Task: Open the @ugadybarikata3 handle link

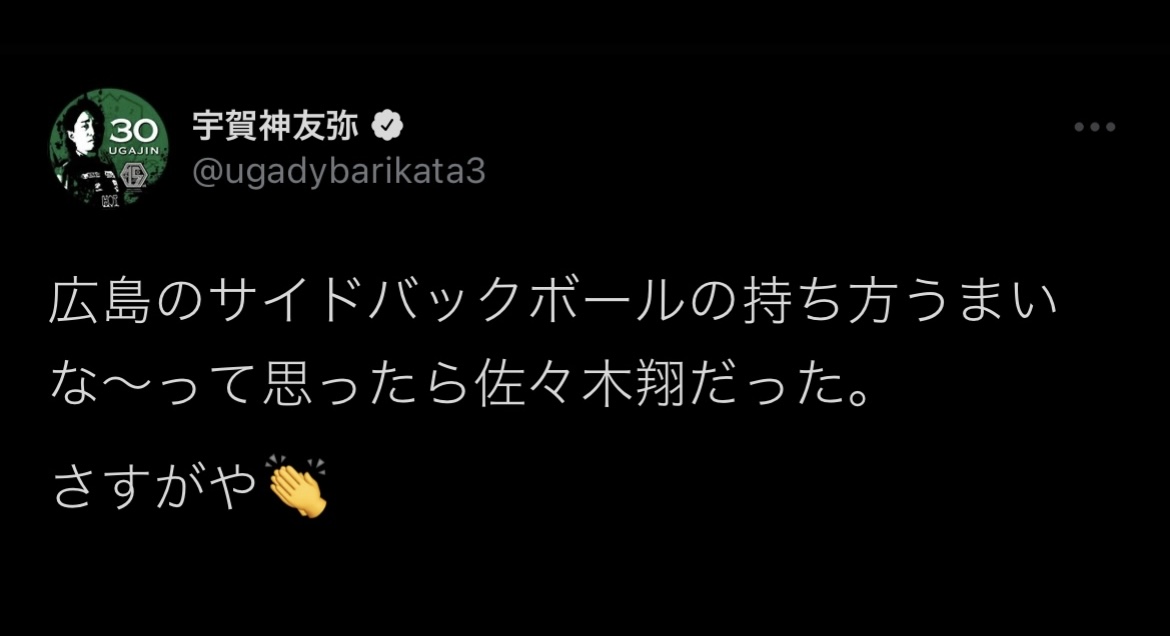Action: [339, 172]
